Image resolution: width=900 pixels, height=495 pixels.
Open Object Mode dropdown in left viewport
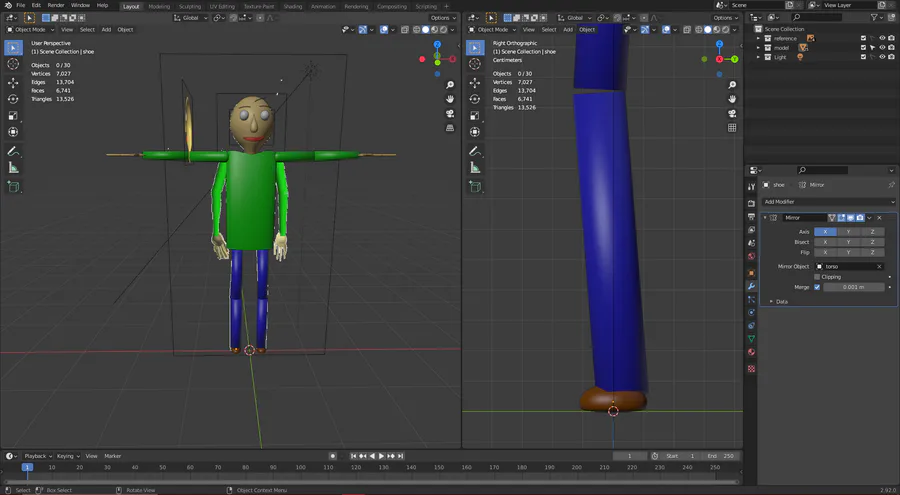(x=30, y=29)
